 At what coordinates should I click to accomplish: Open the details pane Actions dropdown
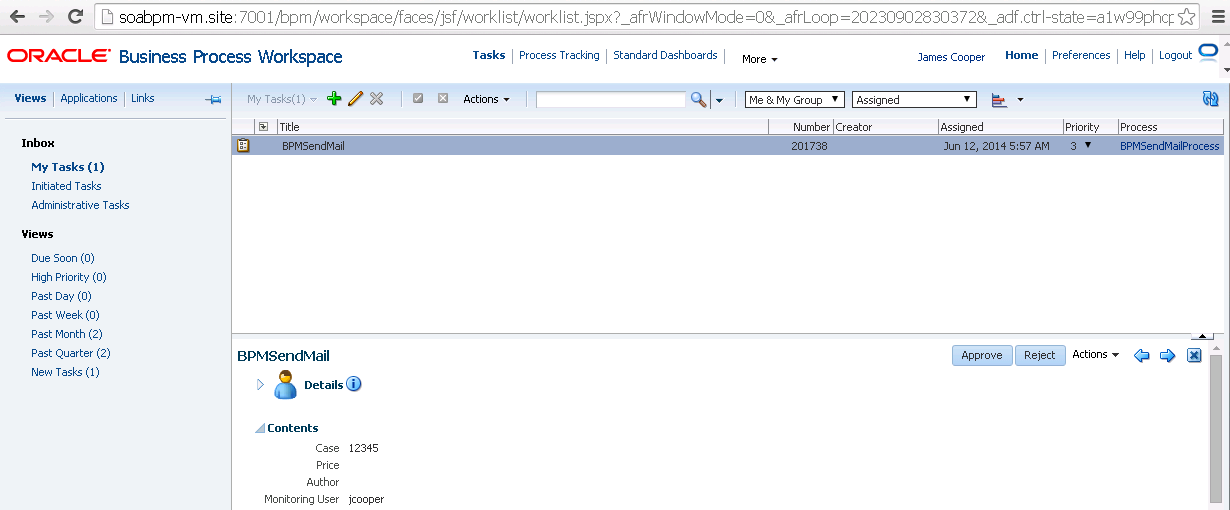1095,355
